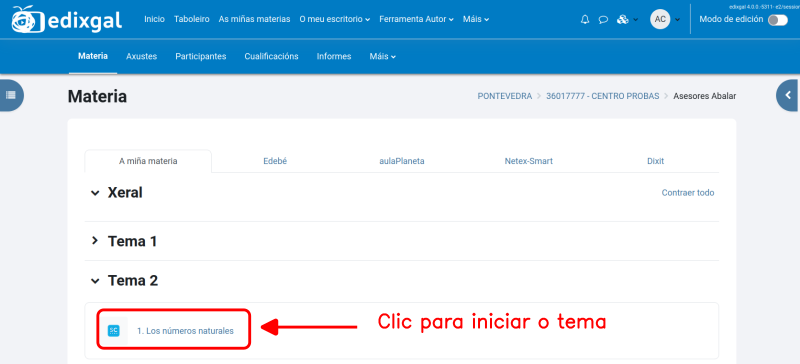This screenshot has width=800, height=364.
Task: Select A miña materia tab
Action: (148, 161)
